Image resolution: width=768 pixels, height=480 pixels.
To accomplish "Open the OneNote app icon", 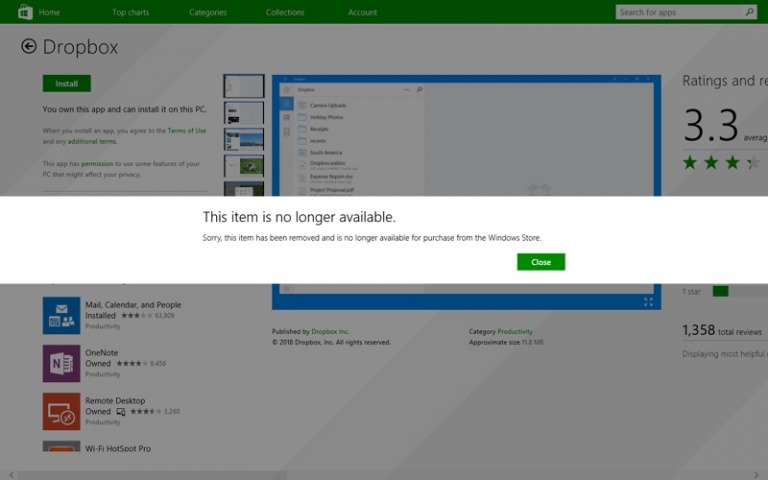I will coord(61,363).
